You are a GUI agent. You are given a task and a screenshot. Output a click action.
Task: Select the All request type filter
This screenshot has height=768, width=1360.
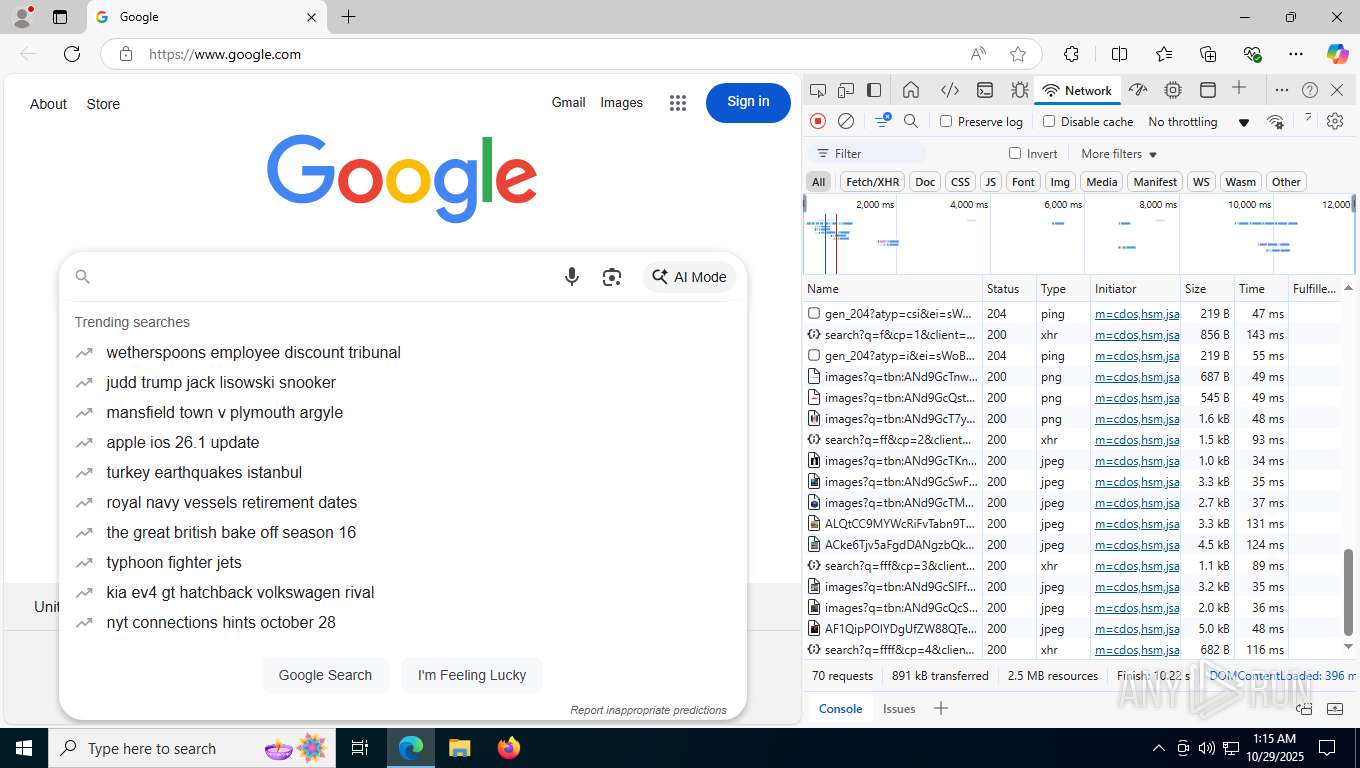pyautogui.click(x=819, y=182)
